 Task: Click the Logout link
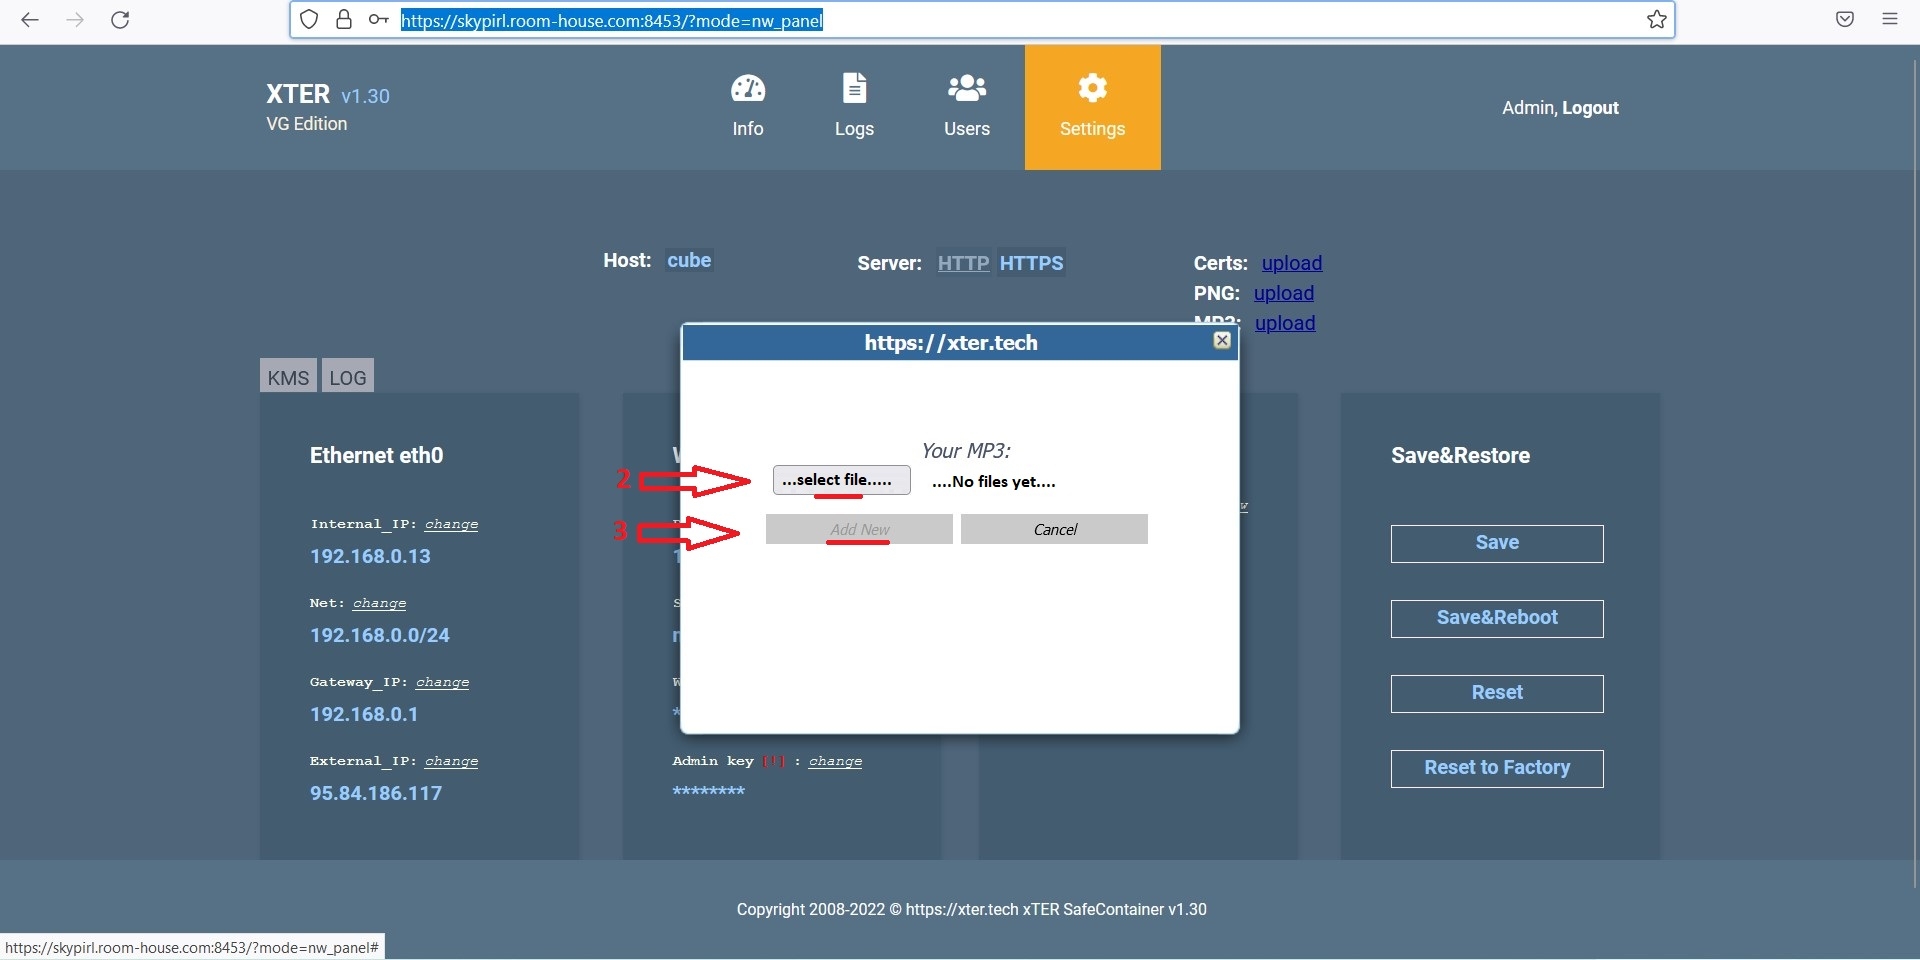click(x=1590, y=108)
